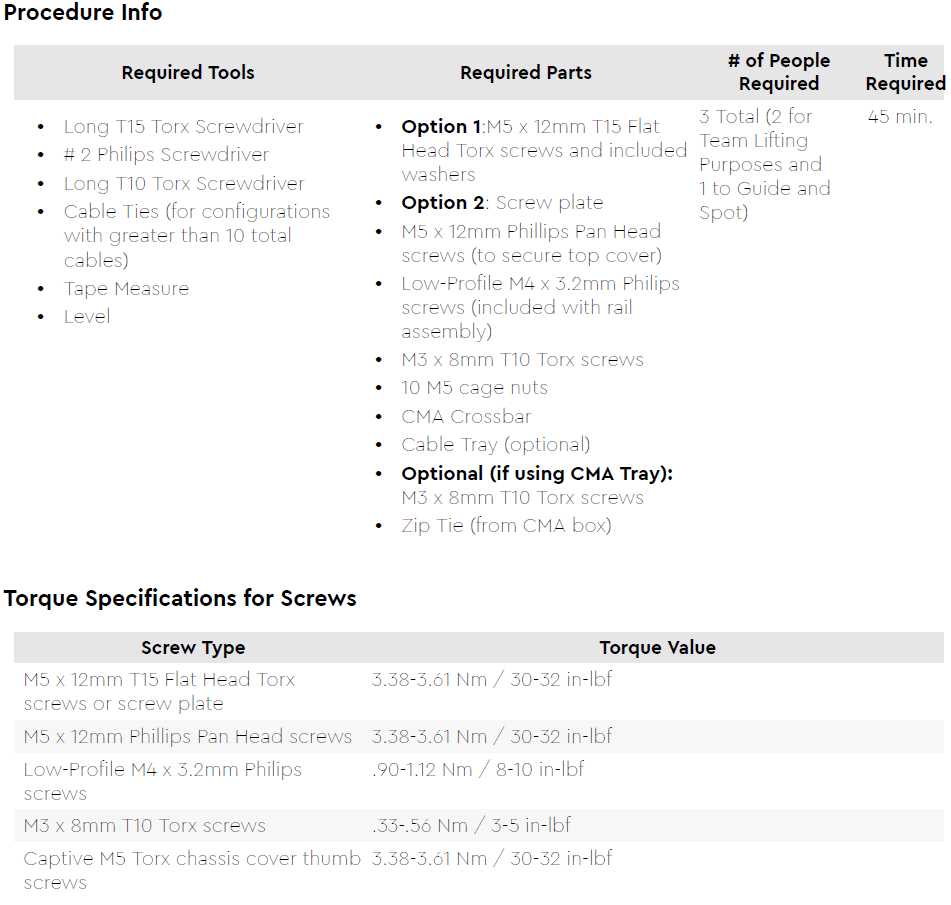This screenshot has height=905, width=951.
Task: Click the 45 min. time cell
Action: coord(899,116)
